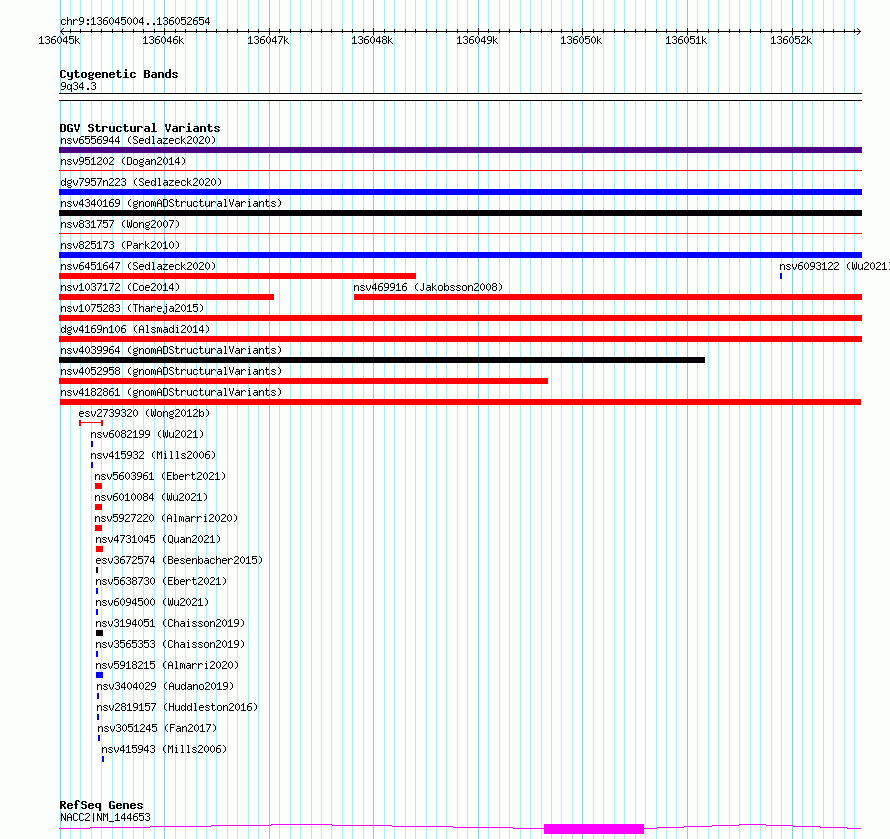Select the blue dgv7957n223 variant bar

point(460,192)
